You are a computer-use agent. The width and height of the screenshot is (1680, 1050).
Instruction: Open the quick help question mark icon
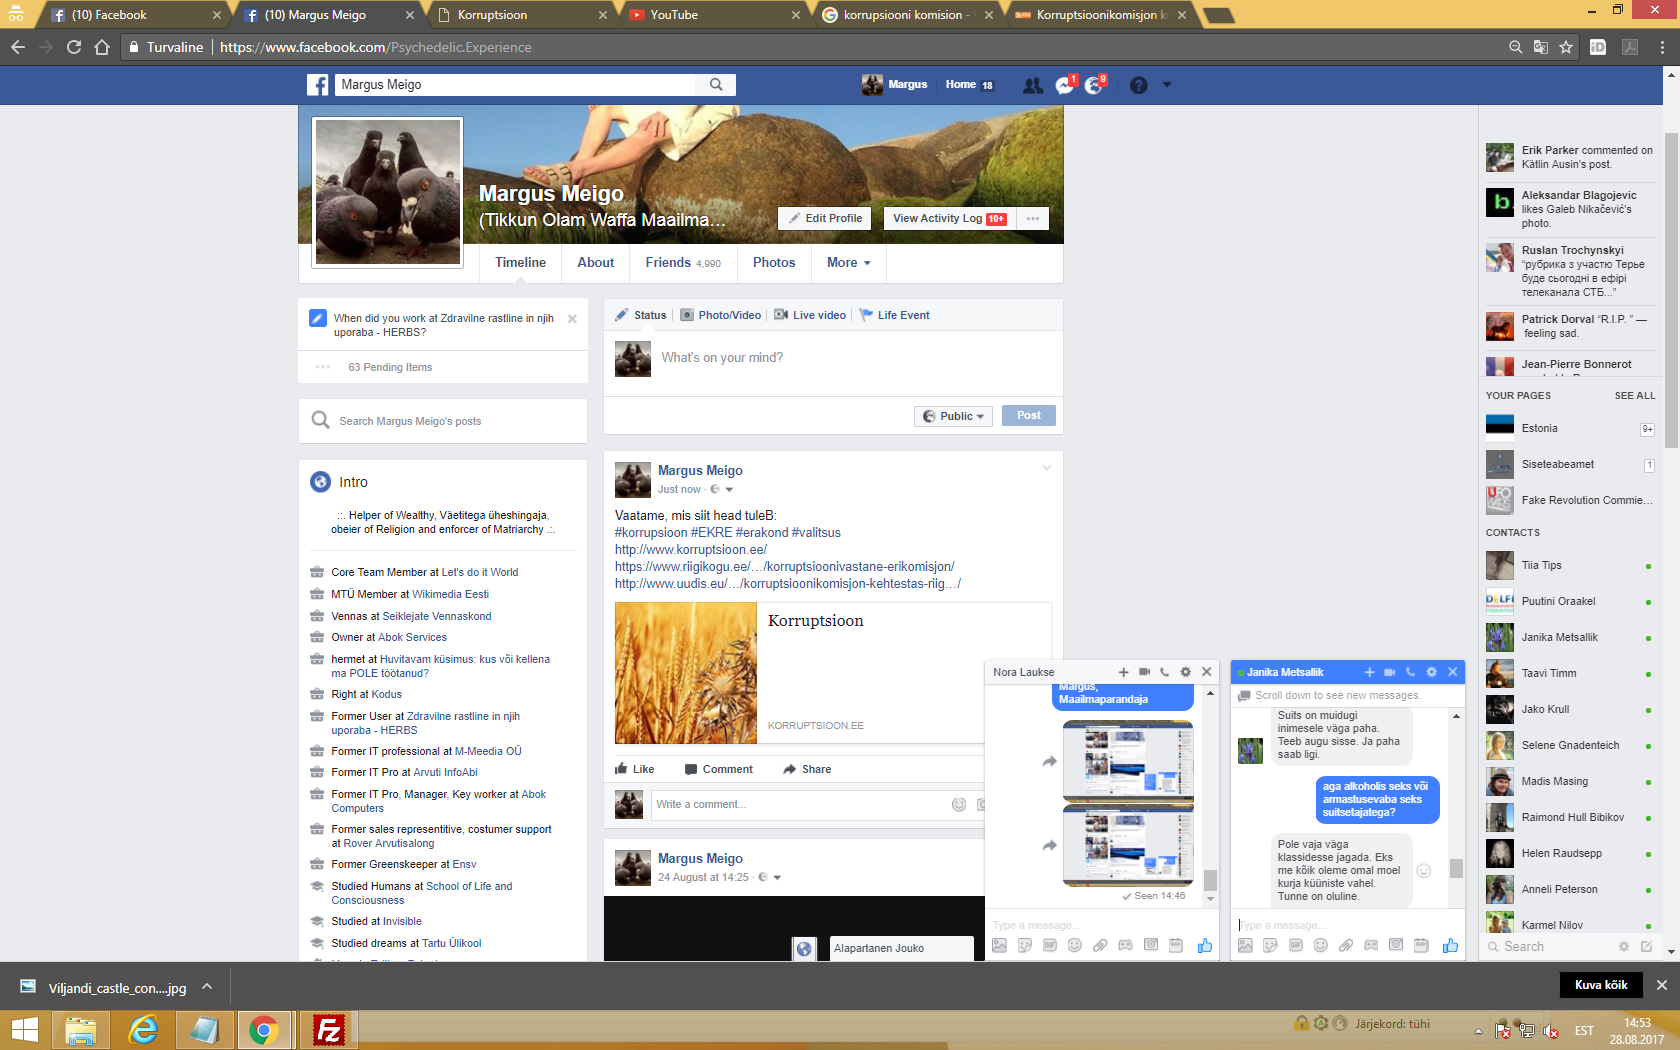click(x=1138, y=86)
